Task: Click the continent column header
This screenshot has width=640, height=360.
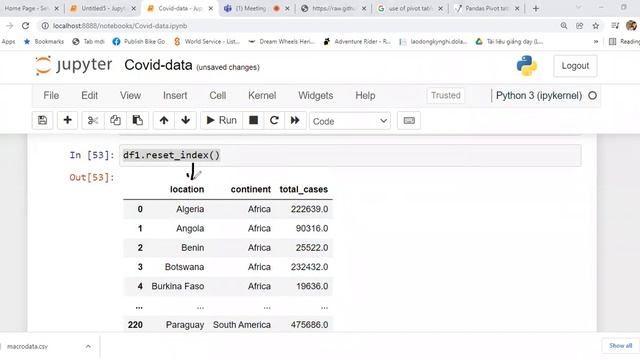Action: click(x=251, y=189)
